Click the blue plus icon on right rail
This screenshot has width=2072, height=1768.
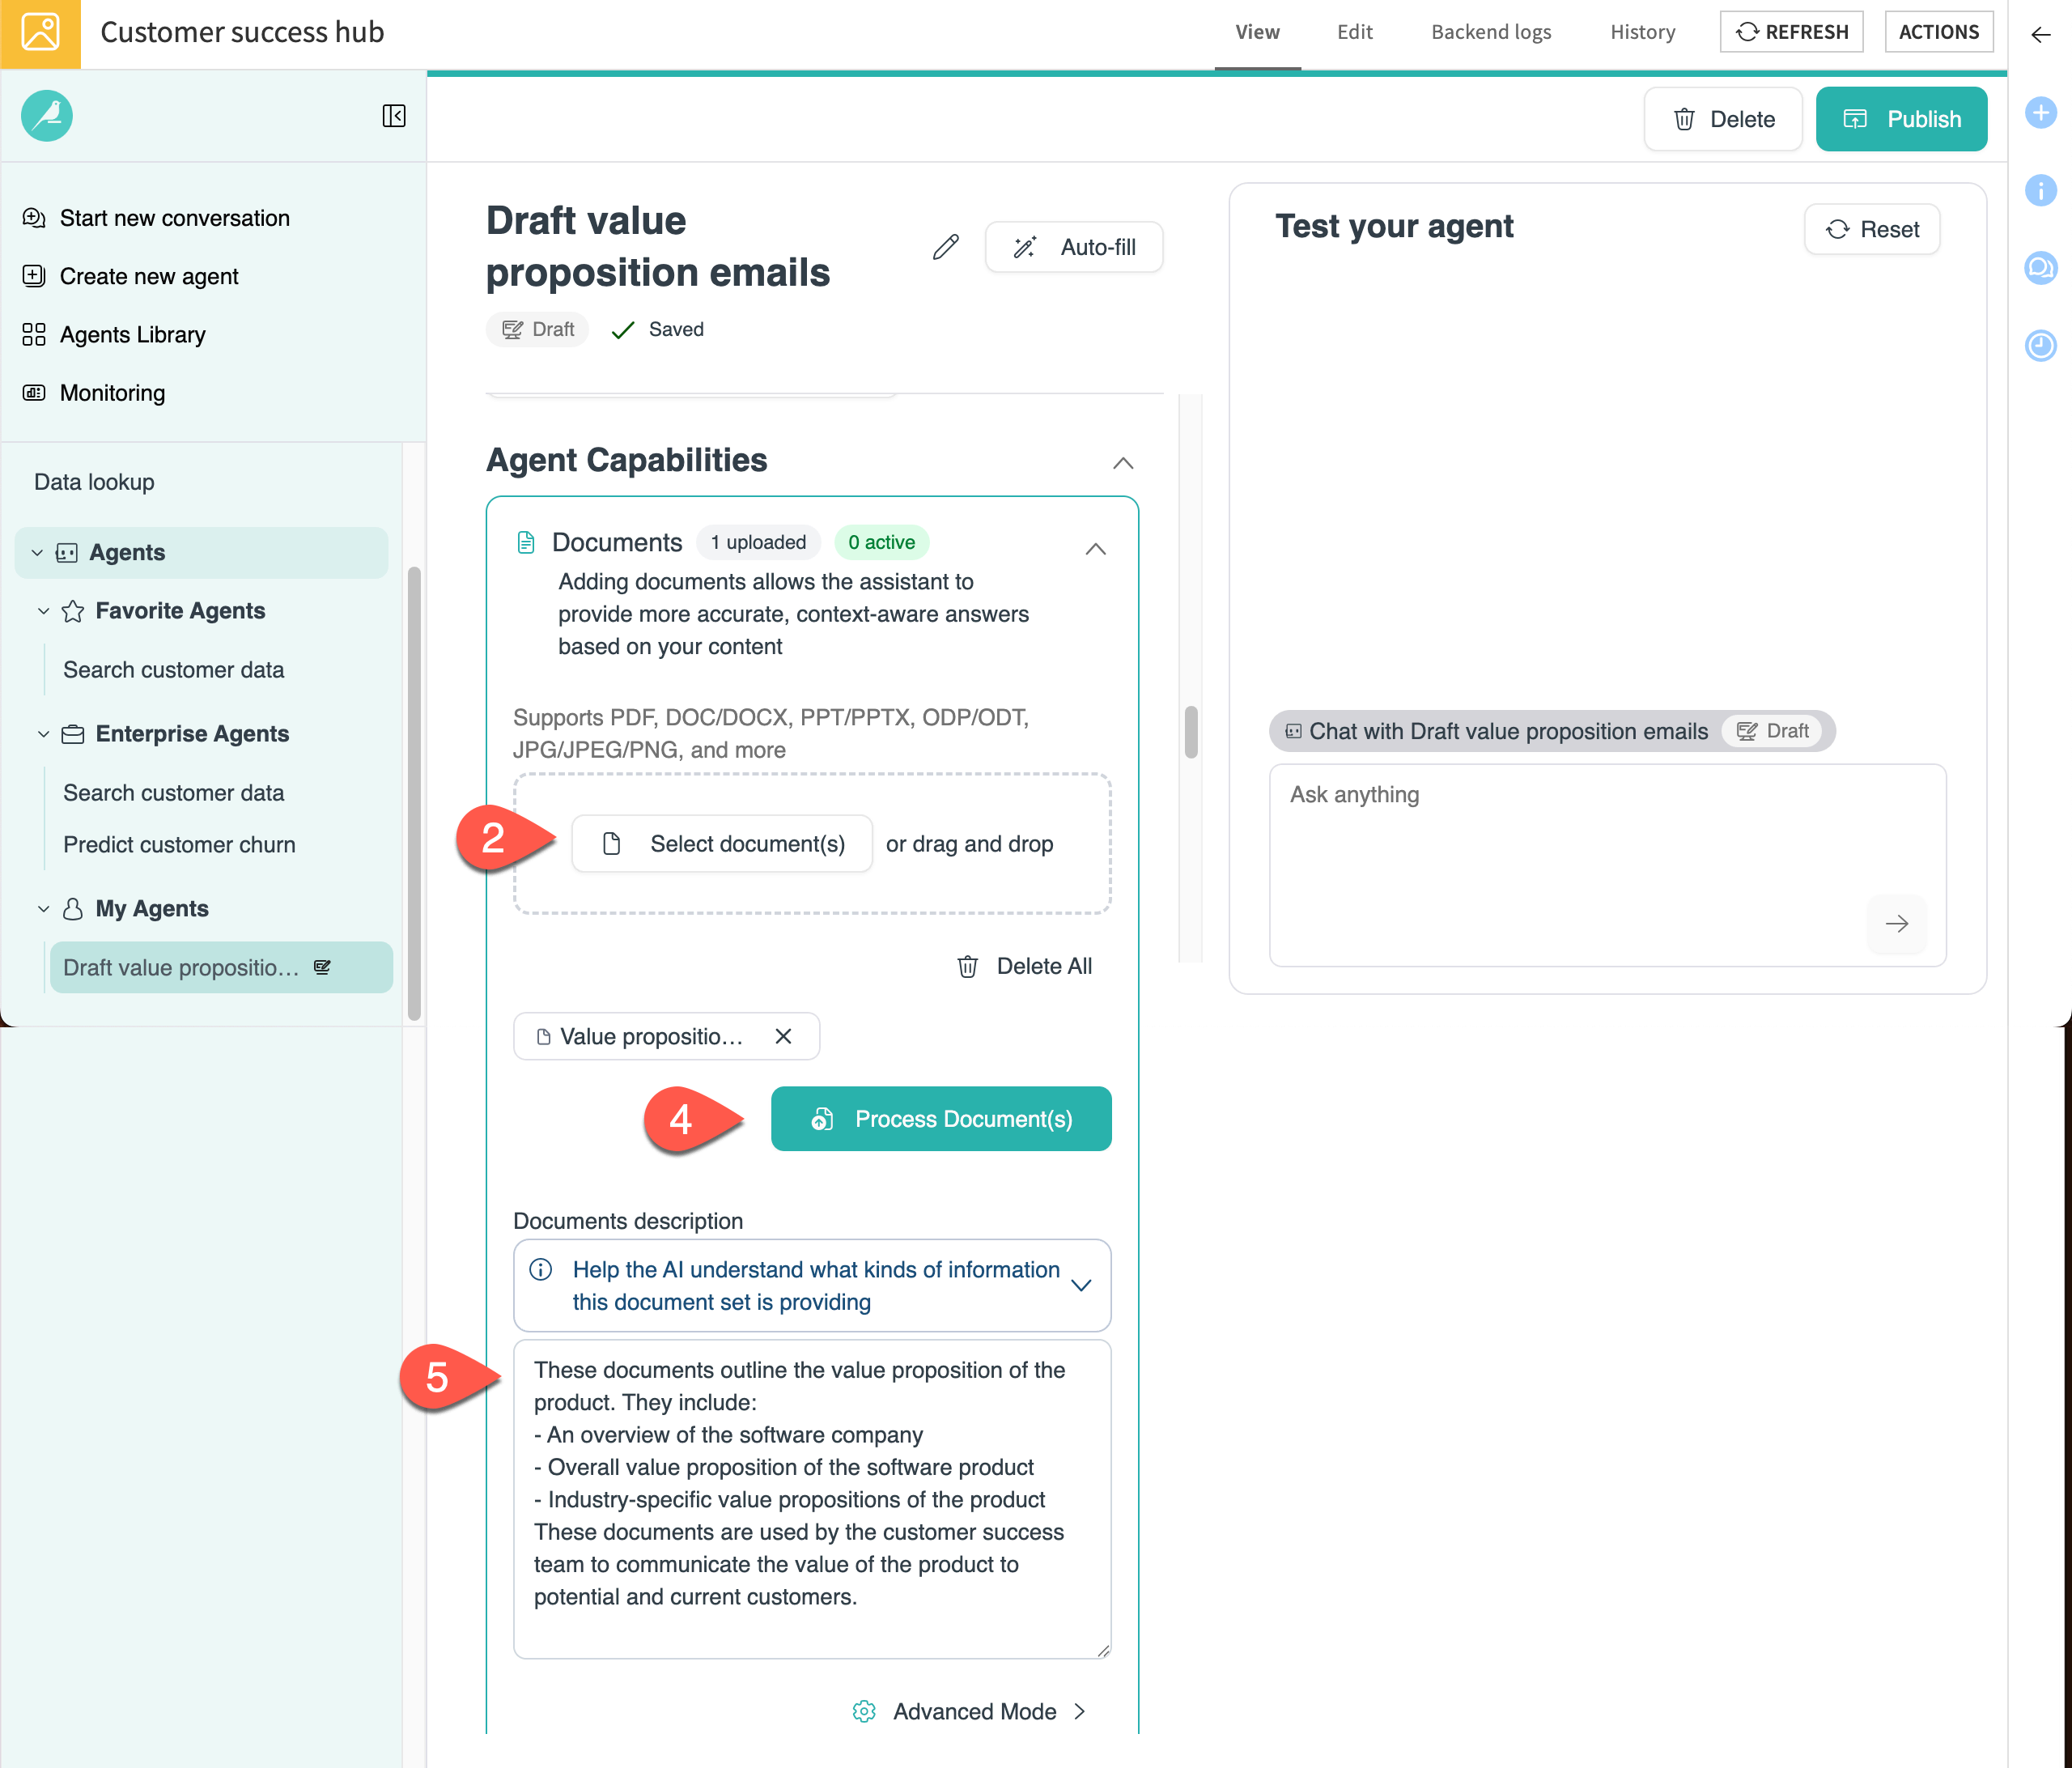pos(2040,112)
